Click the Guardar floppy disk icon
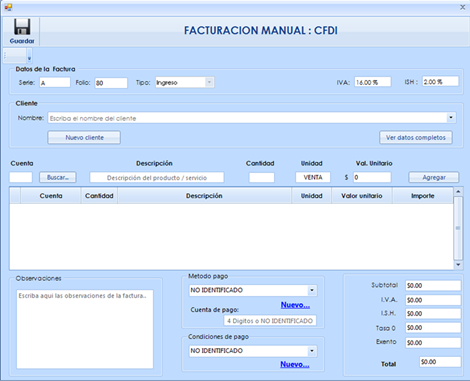 click(x=22, y=27)
